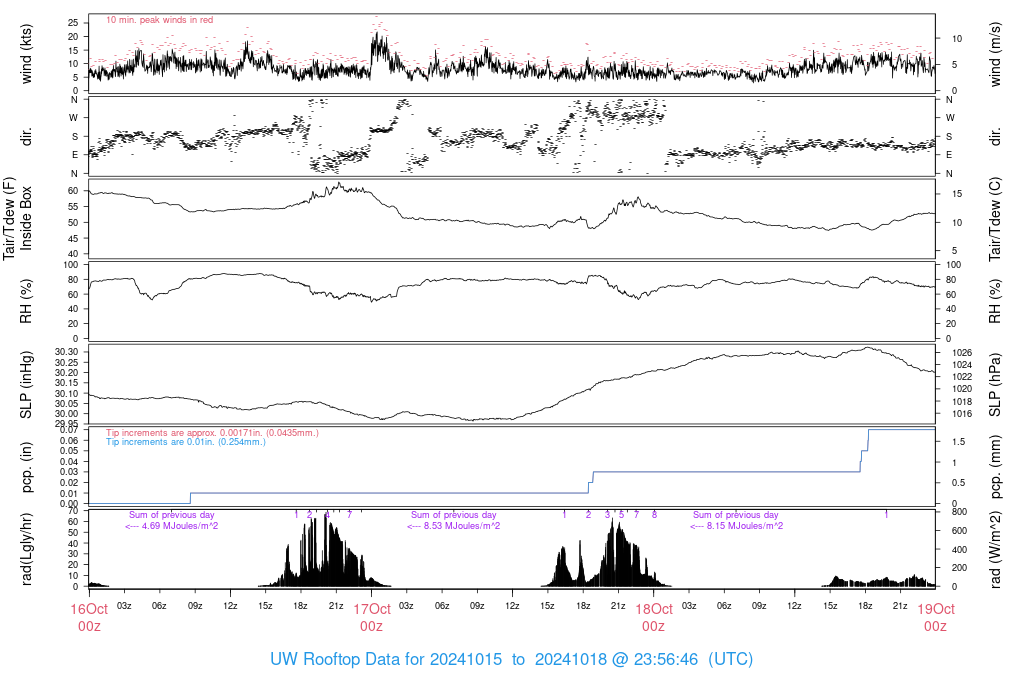Click the 'wind (m/s)' axis label

coord(995,54)
